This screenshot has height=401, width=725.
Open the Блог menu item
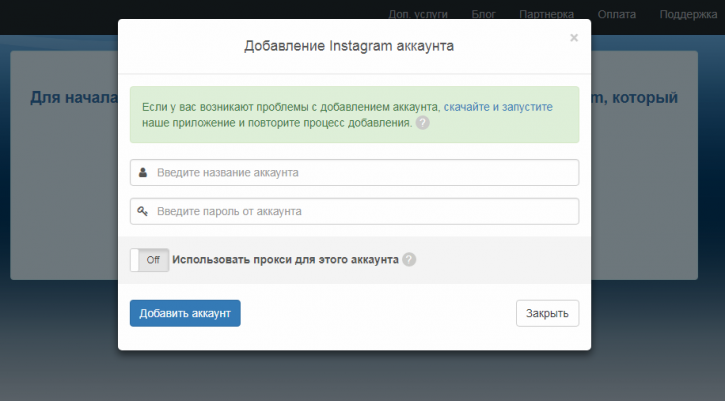pos(483,14)
